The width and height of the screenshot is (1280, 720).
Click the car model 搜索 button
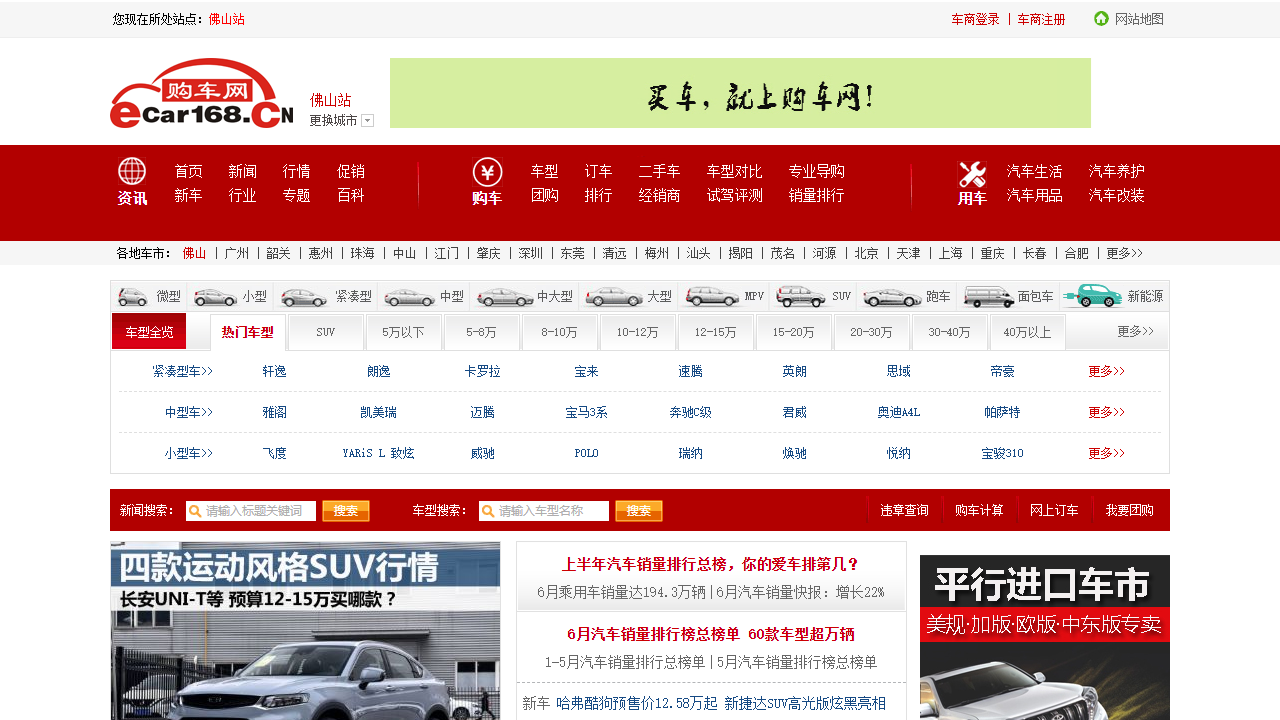coord(639,511)
